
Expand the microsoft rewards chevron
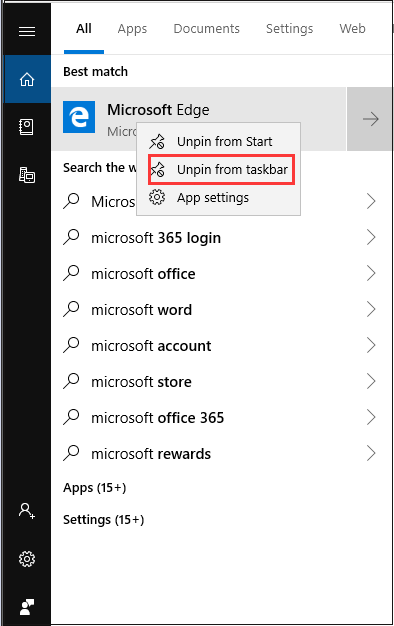pos(371,454)
